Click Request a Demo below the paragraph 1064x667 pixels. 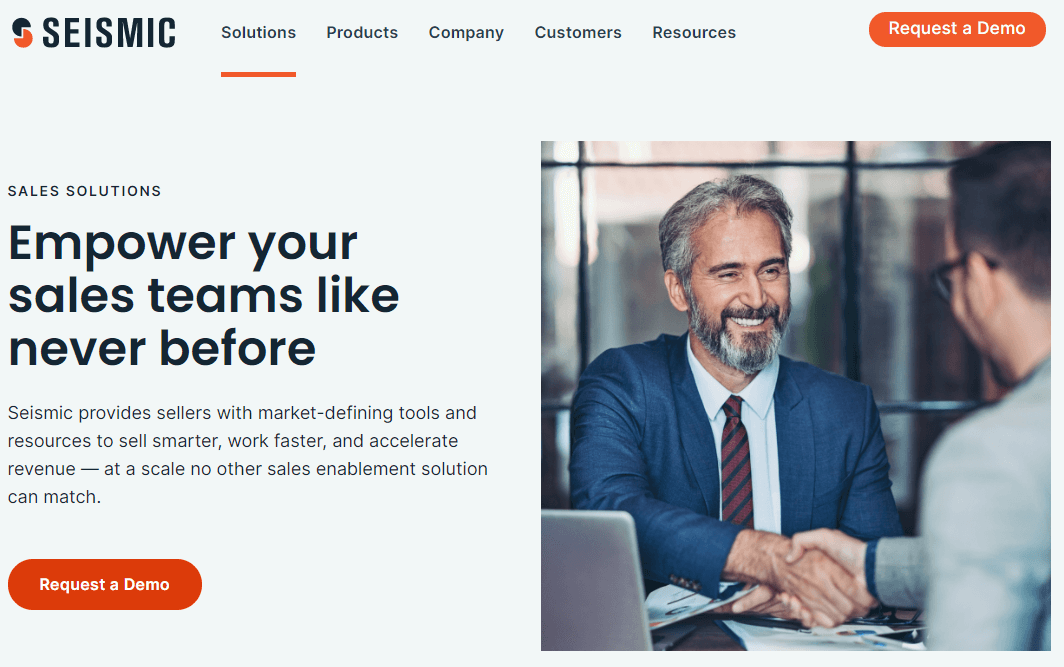pos(104,584)
